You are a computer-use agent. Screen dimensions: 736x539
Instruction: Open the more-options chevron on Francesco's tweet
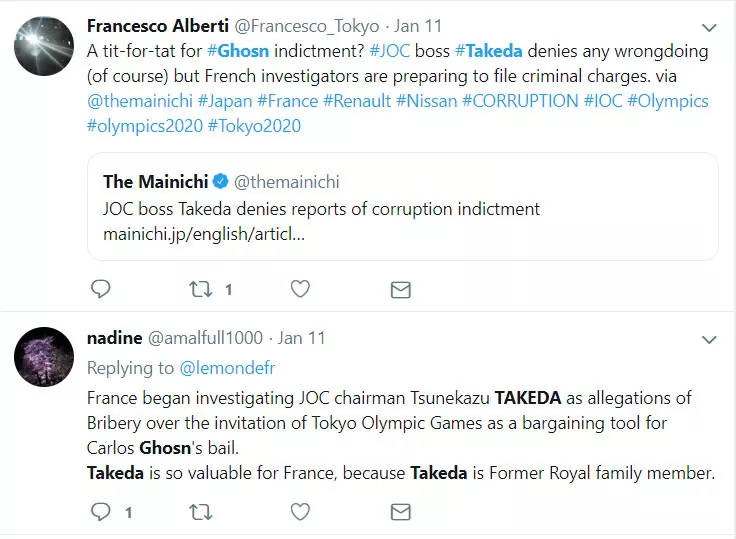click(709, 27)
